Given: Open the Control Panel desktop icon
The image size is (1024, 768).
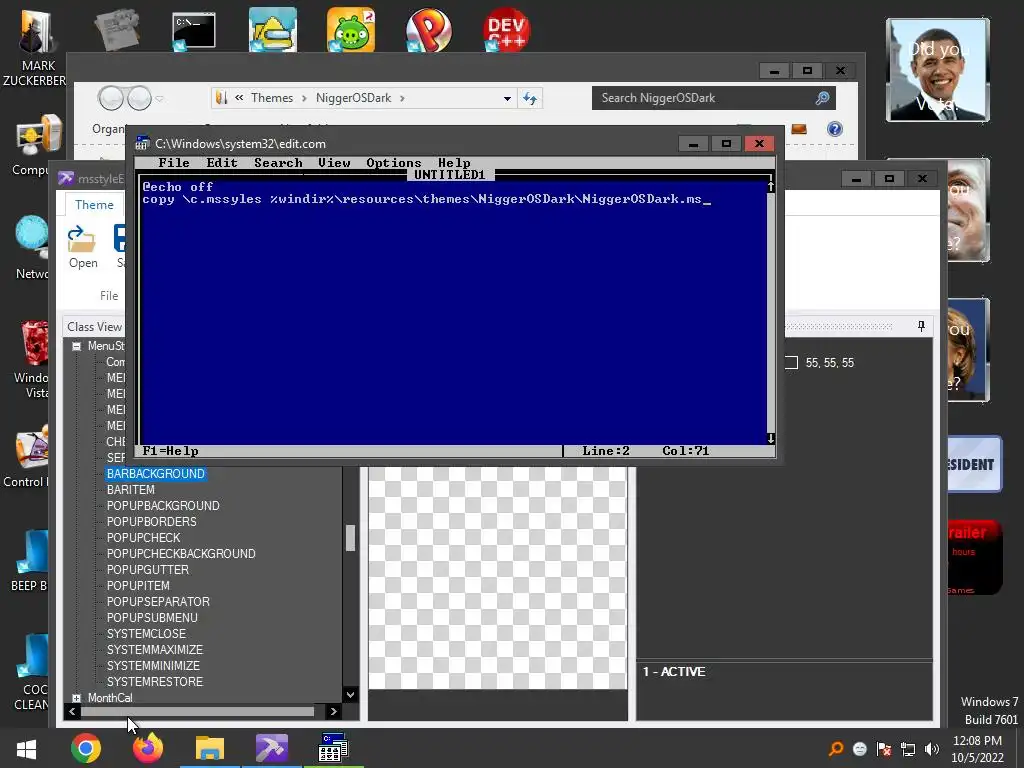Looking at the screenshot, I should pos(26,456).
